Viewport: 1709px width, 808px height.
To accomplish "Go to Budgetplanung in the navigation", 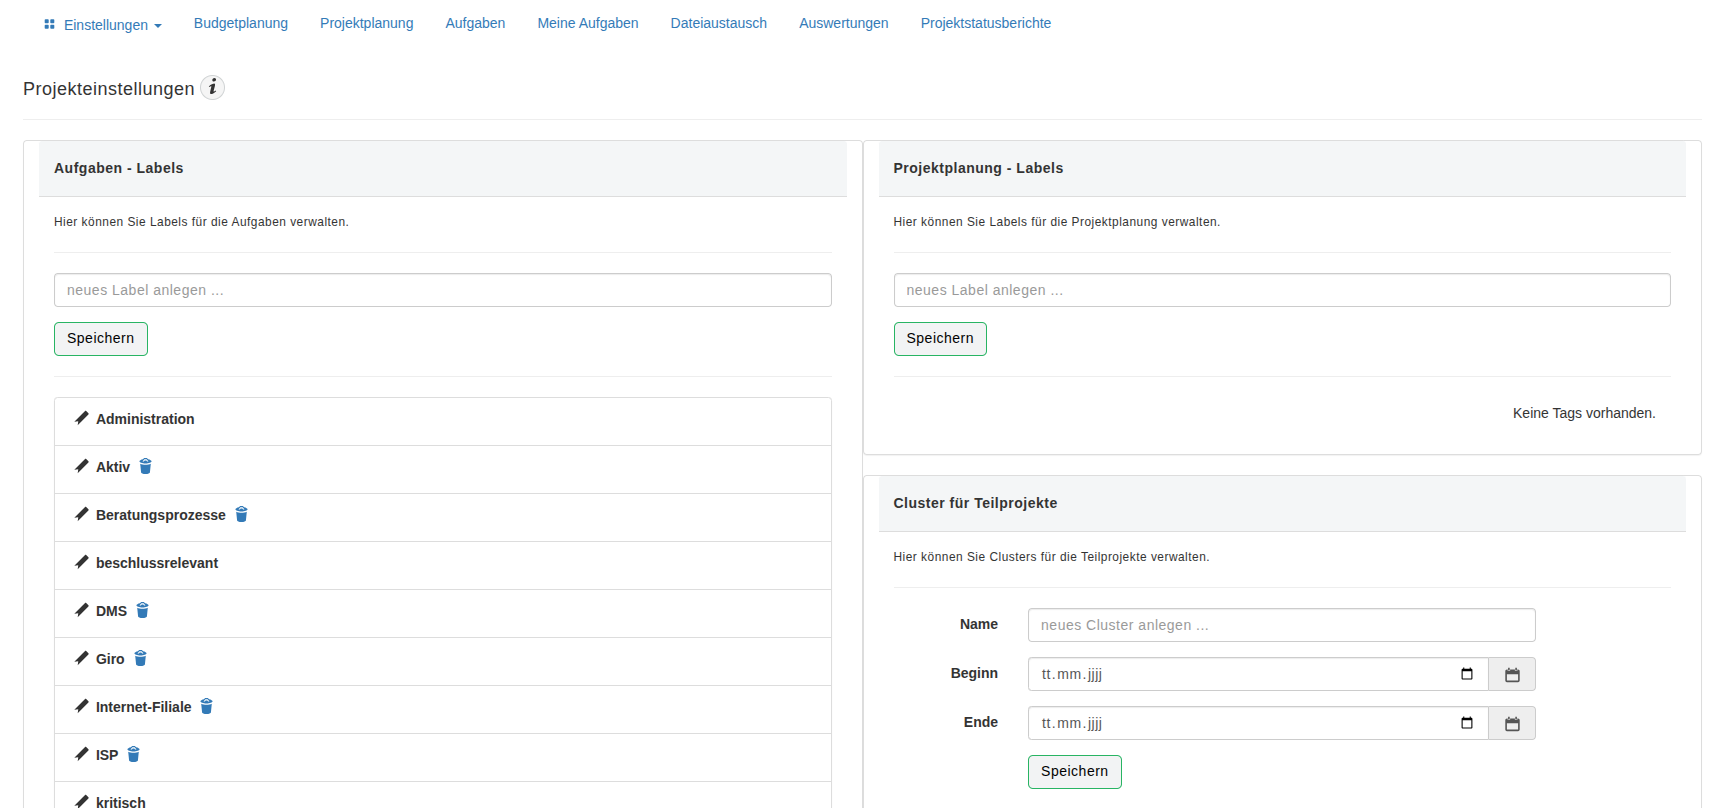I will [x=241, y=23].
